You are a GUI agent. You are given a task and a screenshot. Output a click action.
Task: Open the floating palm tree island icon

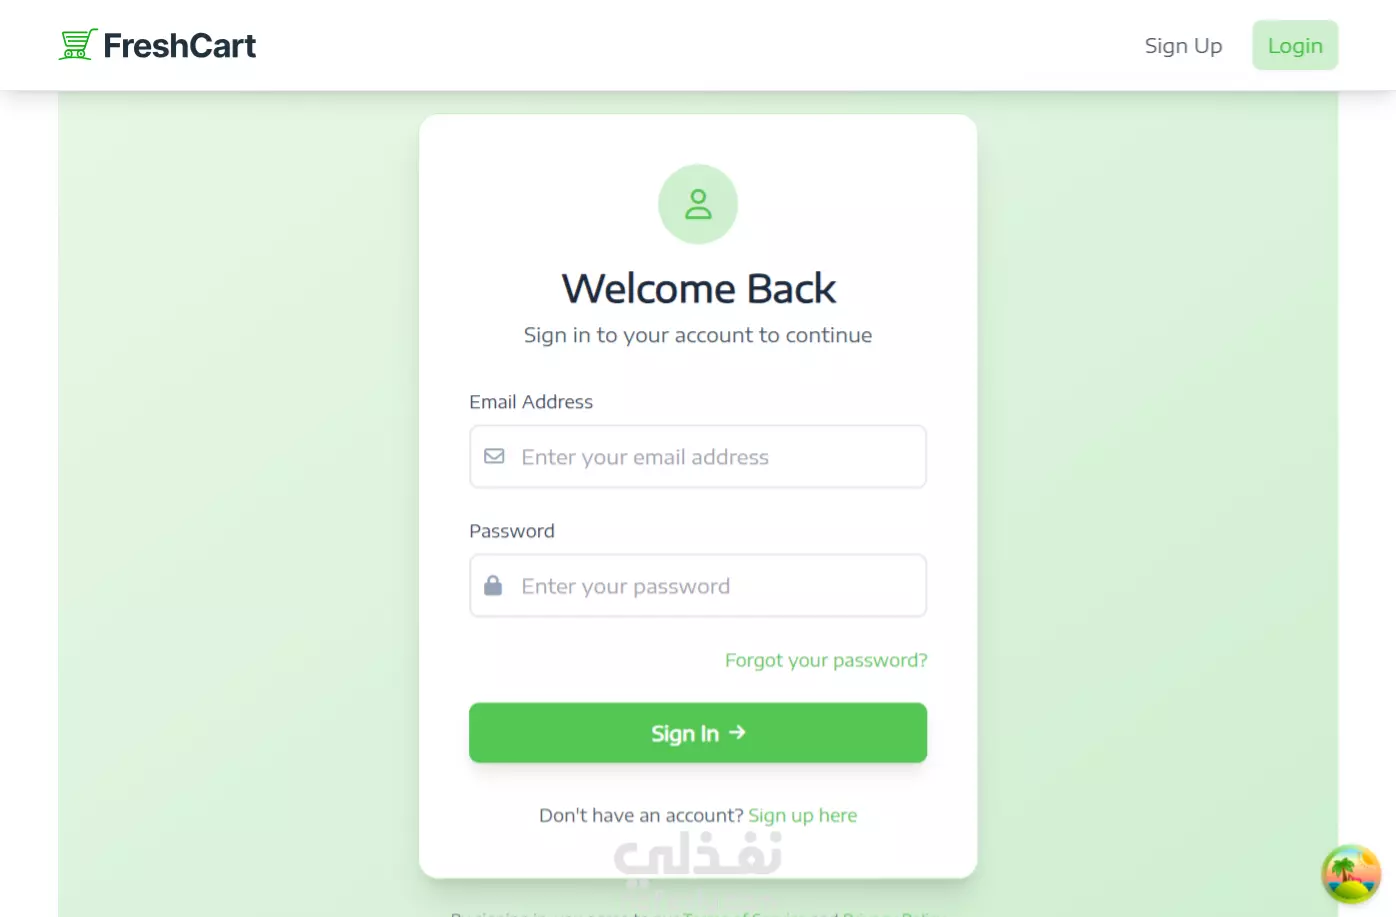tap(1351, 874)
